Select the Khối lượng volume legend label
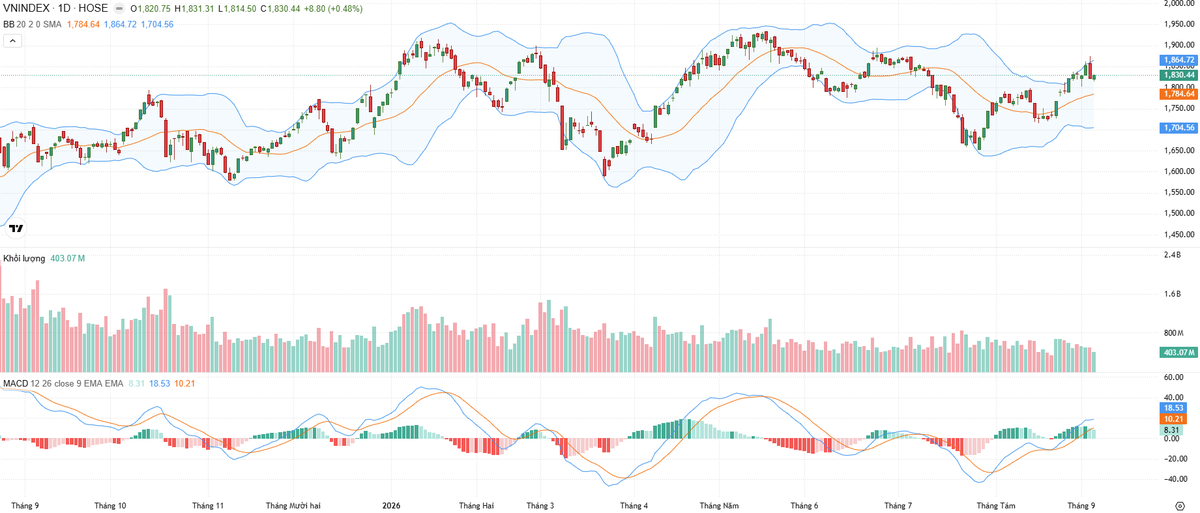 (24, 258)
